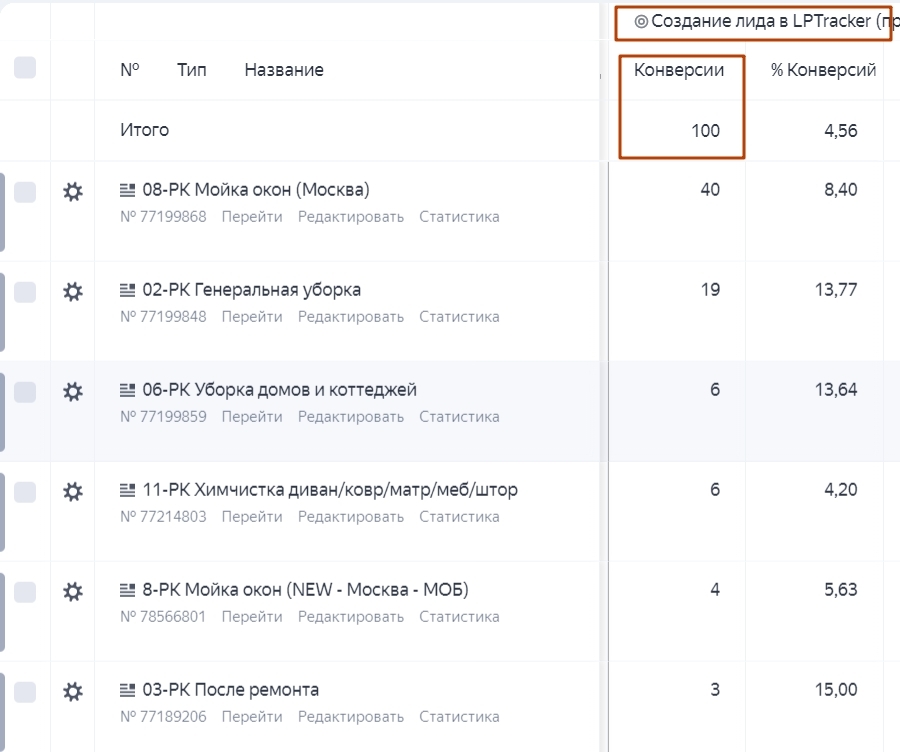The height and width of the screenshot is (752, 900).
Task: Sort campaigns by Название column
Action: point(284,70)
